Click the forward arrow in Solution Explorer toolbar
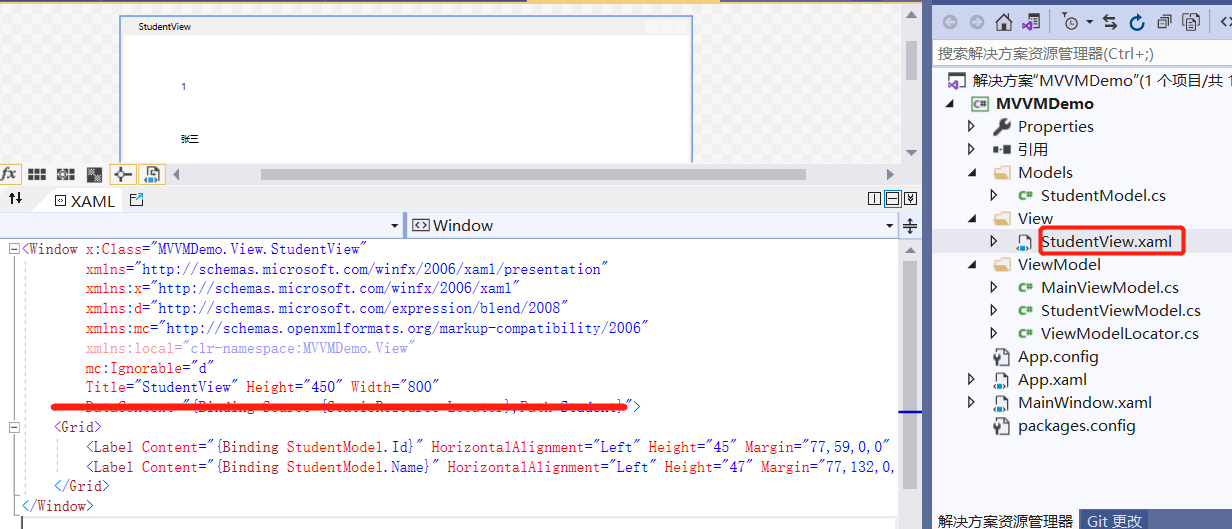The width and height of the screenshot is (1232, 529). pyautogui.click(x=976, y=22)
